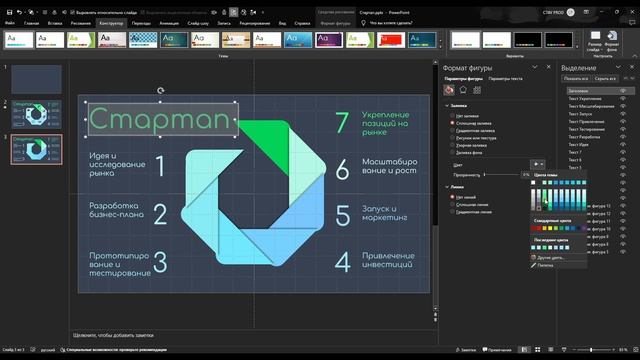This screenshot has width=640, height=360.
Task: Open quick access toolbar customize dropdown
Action: [262, 12]
